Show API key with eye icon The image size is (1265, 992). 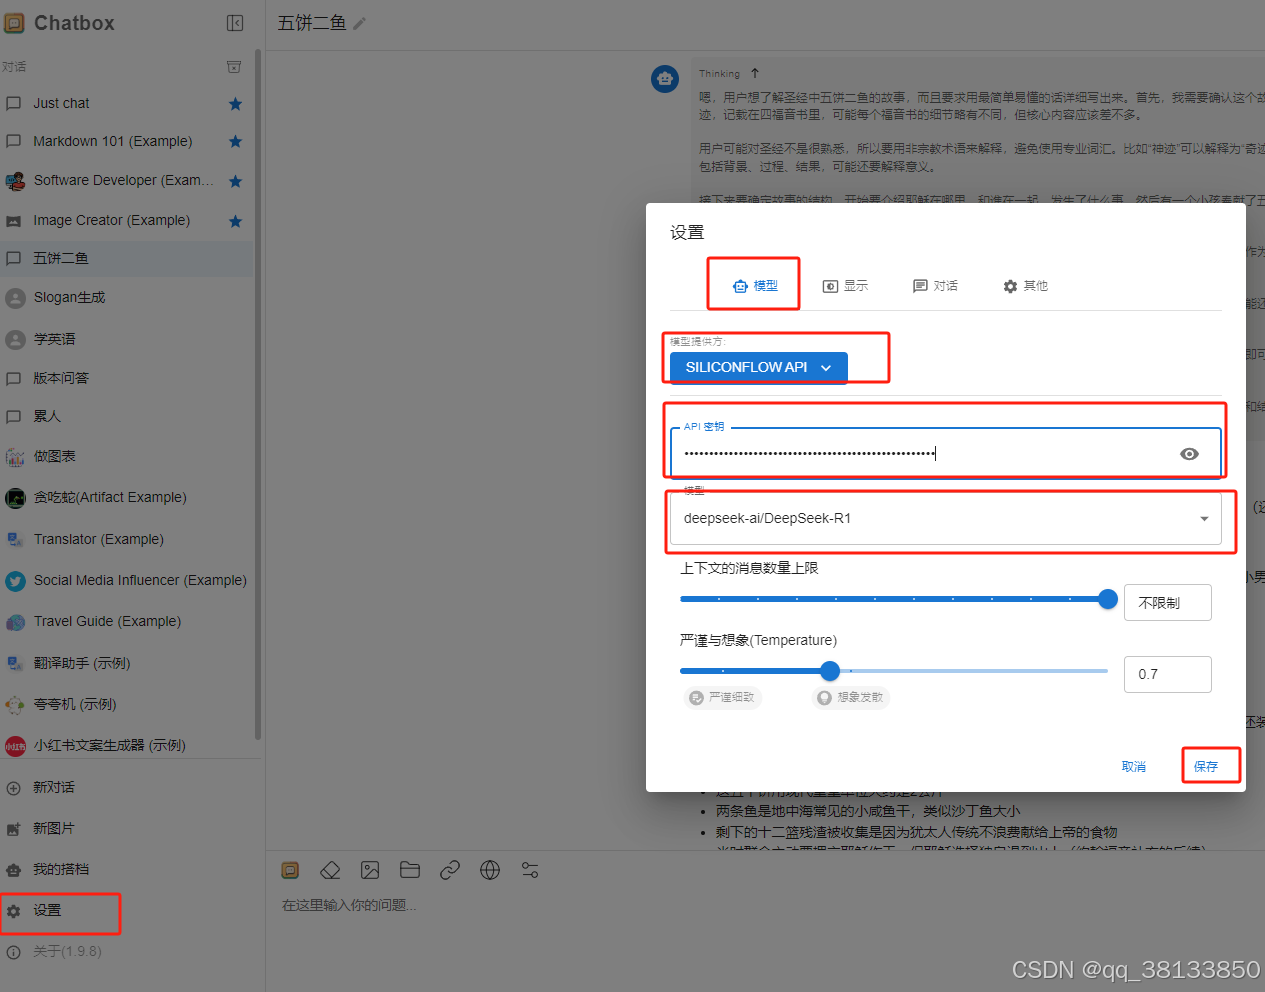(1189, 454)
